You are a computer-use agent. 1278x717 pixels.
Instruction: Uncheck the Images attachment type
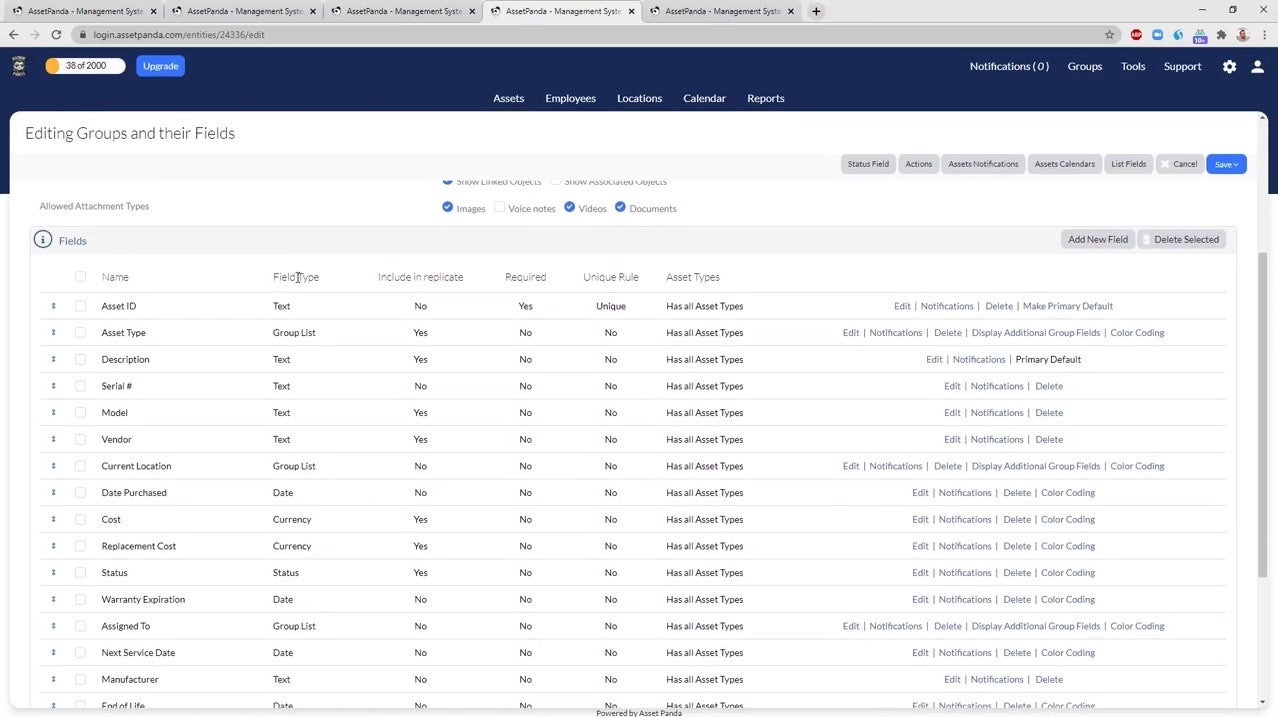[x=447, y=207]
